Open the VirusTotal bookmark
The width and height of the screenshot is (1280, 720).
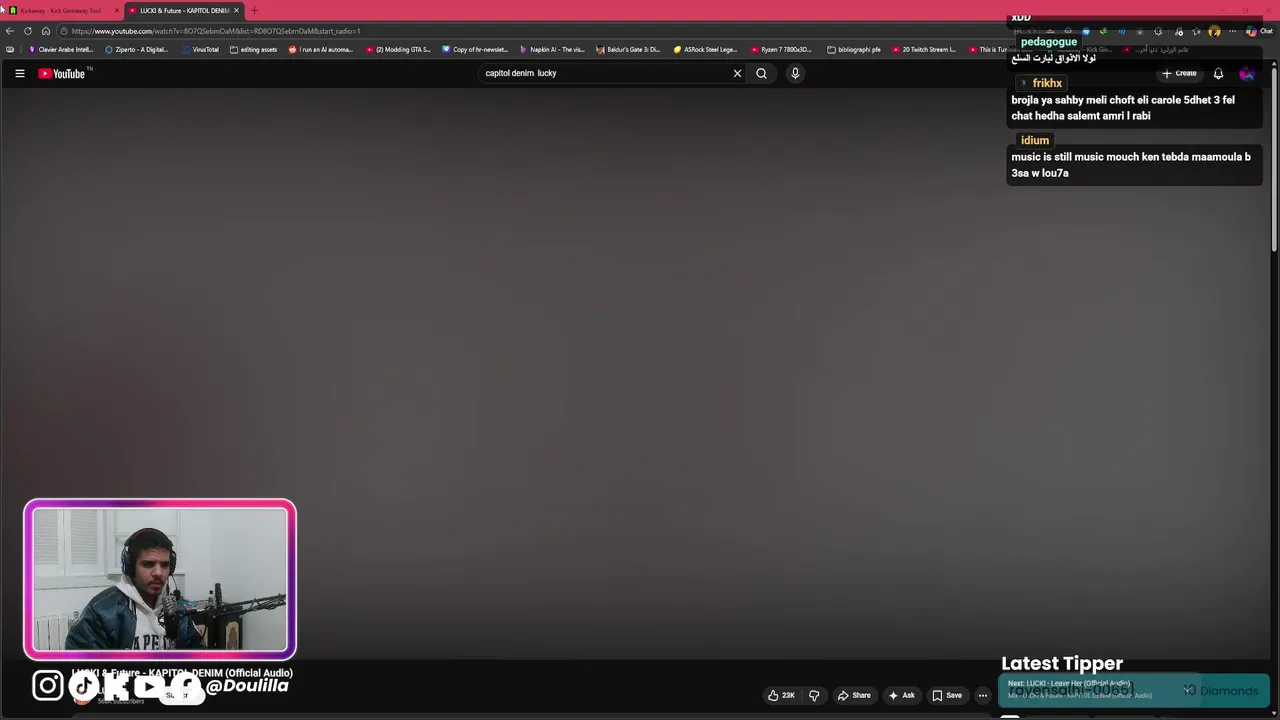[200, 49]
